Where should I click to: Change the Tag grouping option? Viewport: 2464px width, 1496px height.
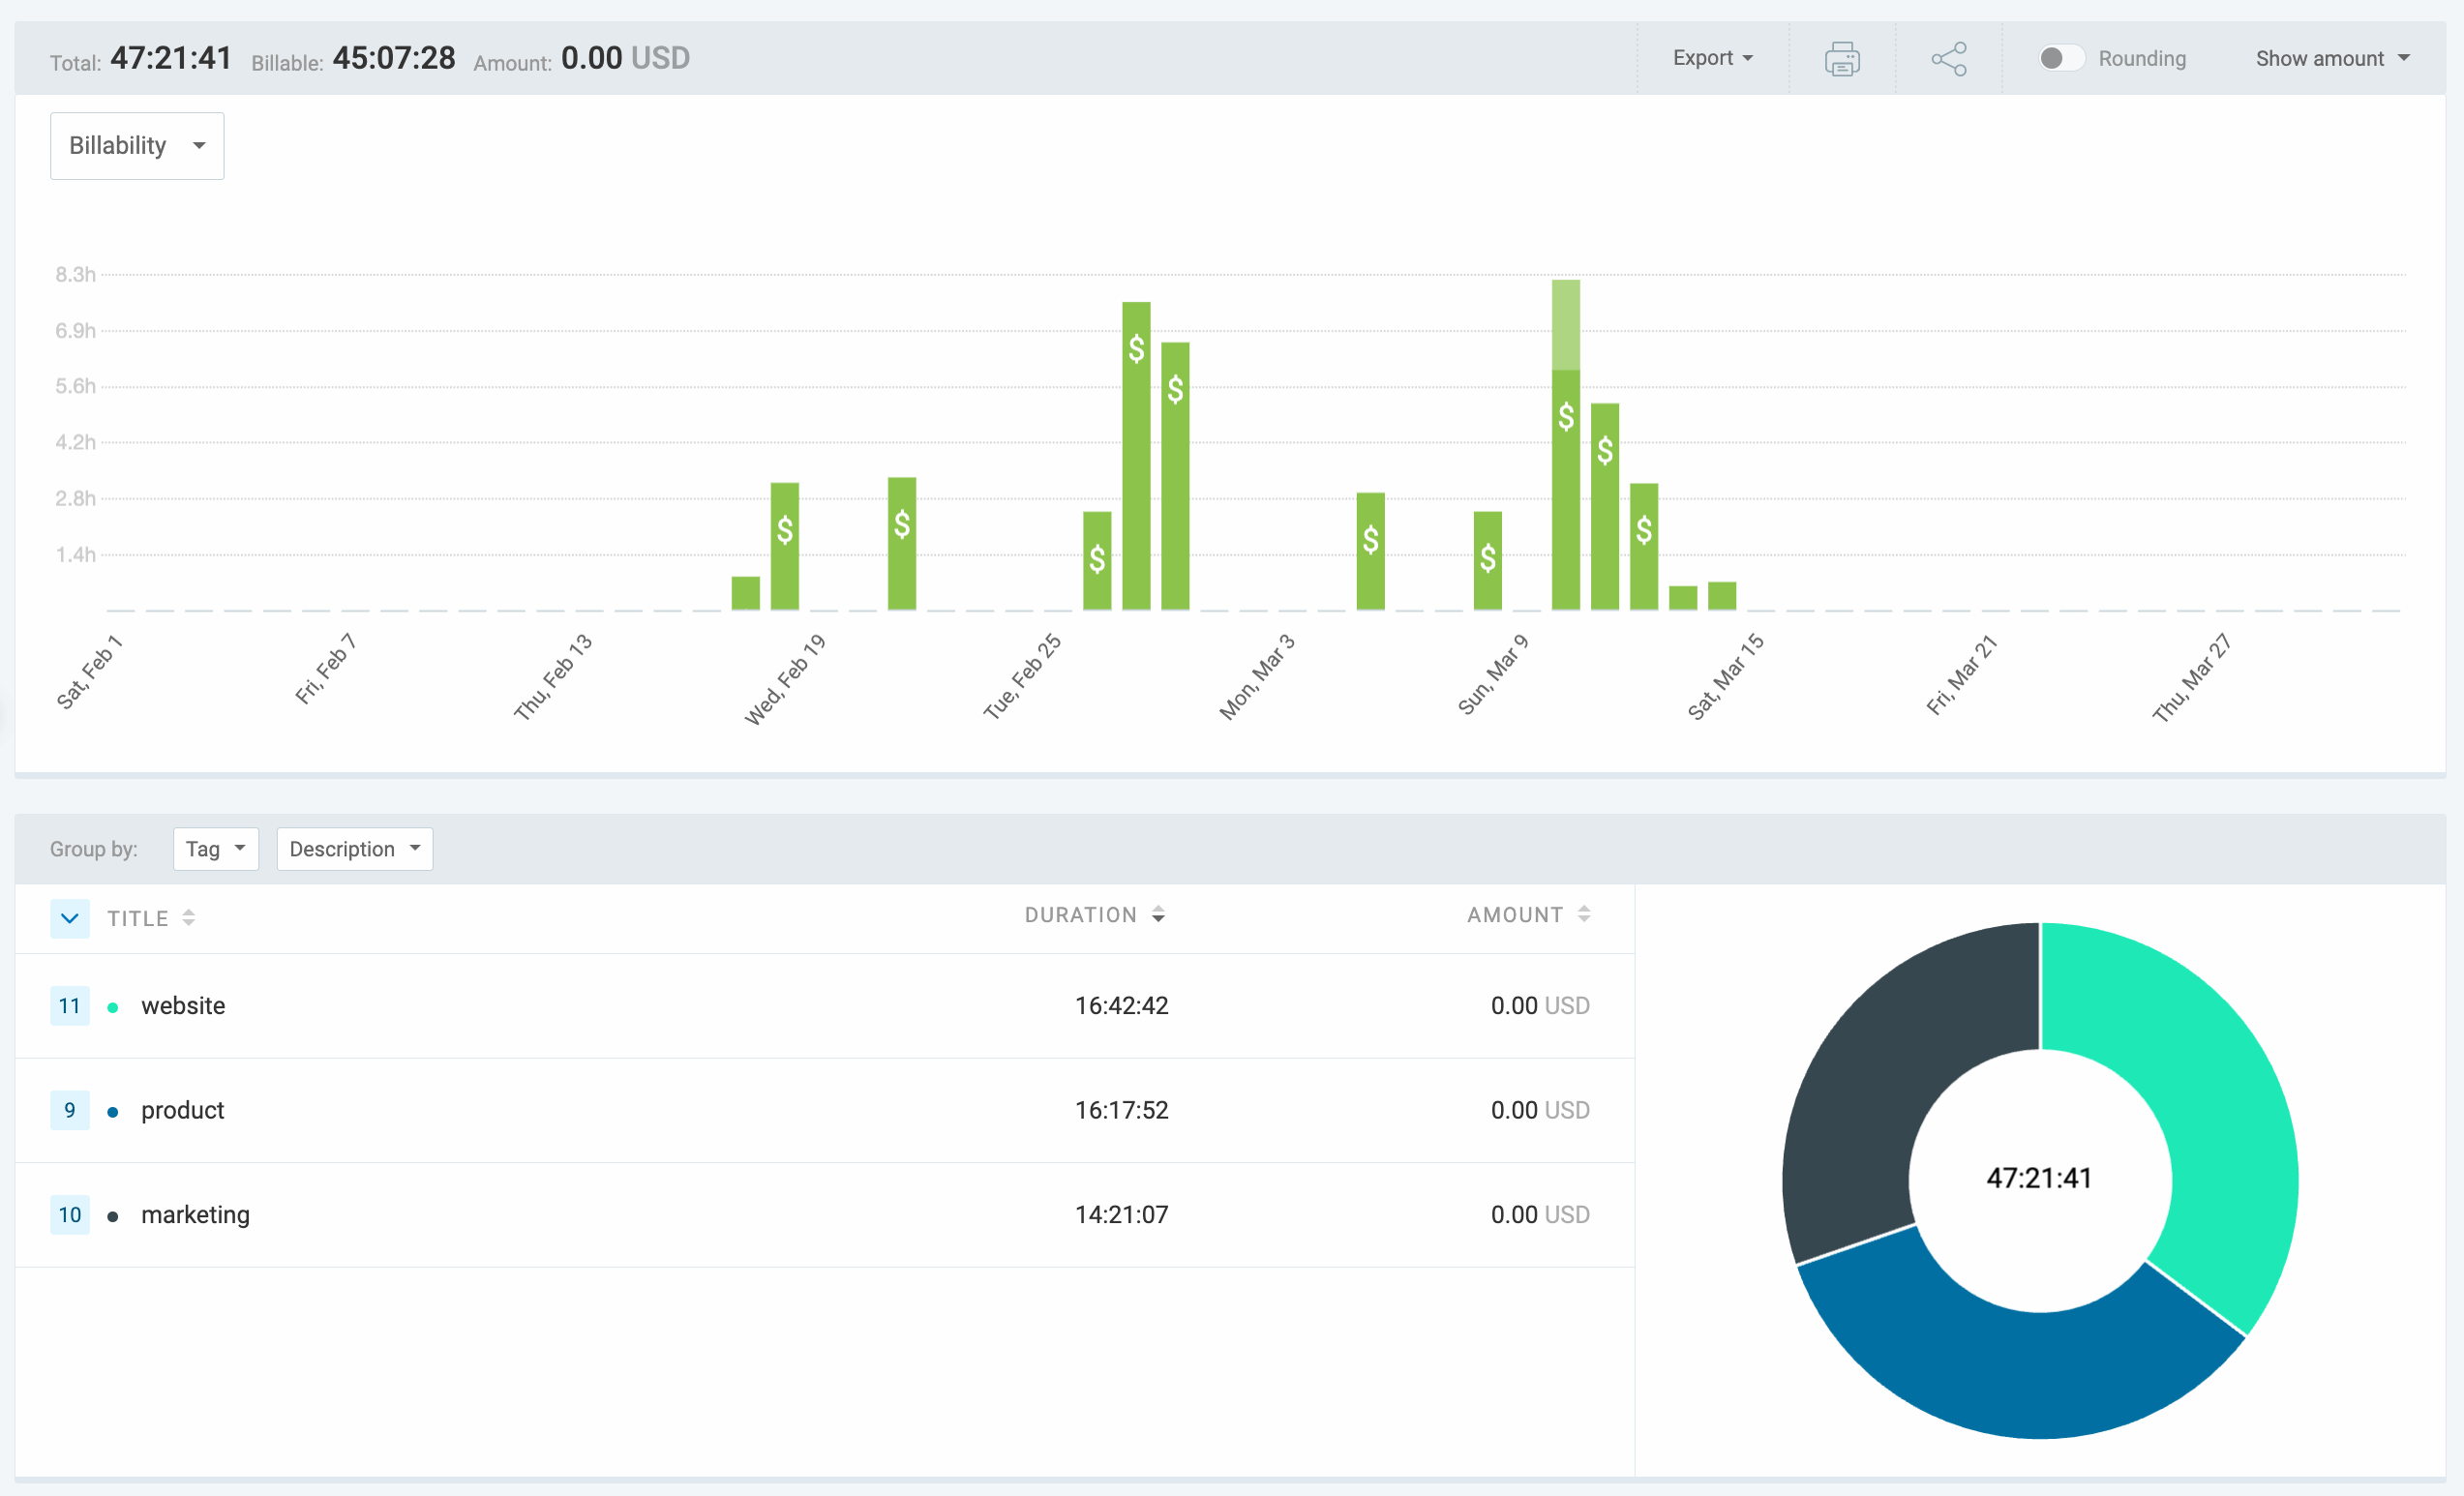click(x=216, y=848)
